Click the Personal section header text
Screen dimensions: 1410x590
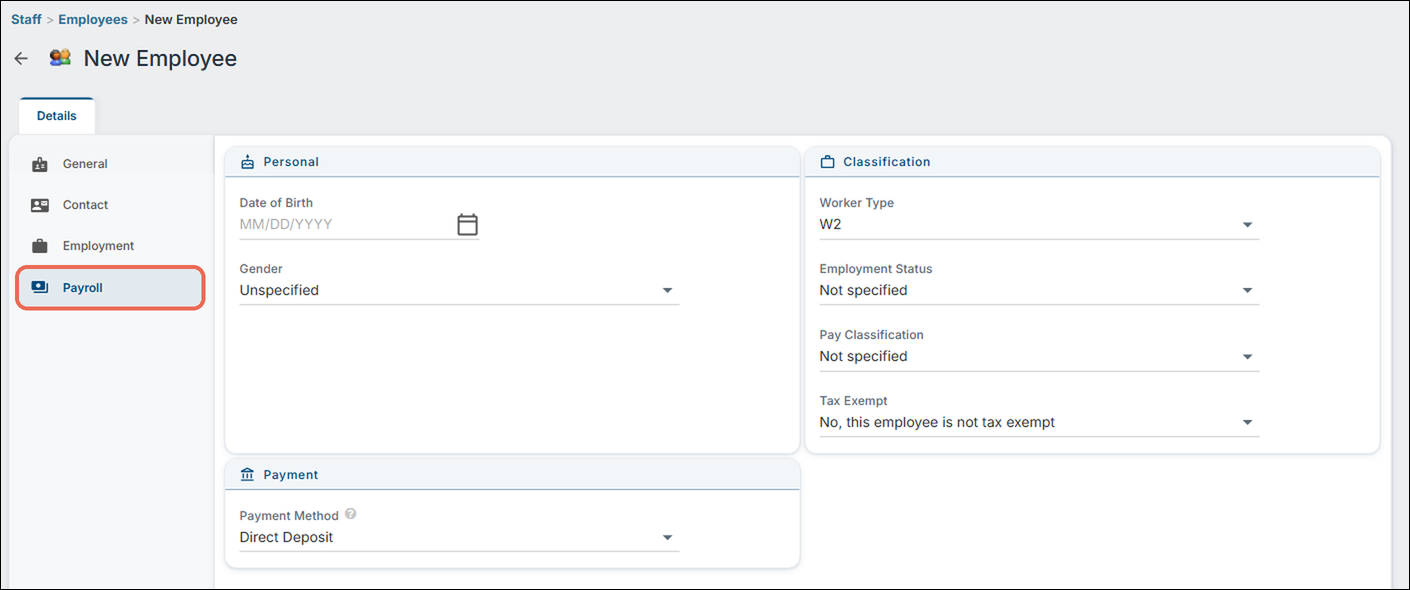click(x=291, y=162)
